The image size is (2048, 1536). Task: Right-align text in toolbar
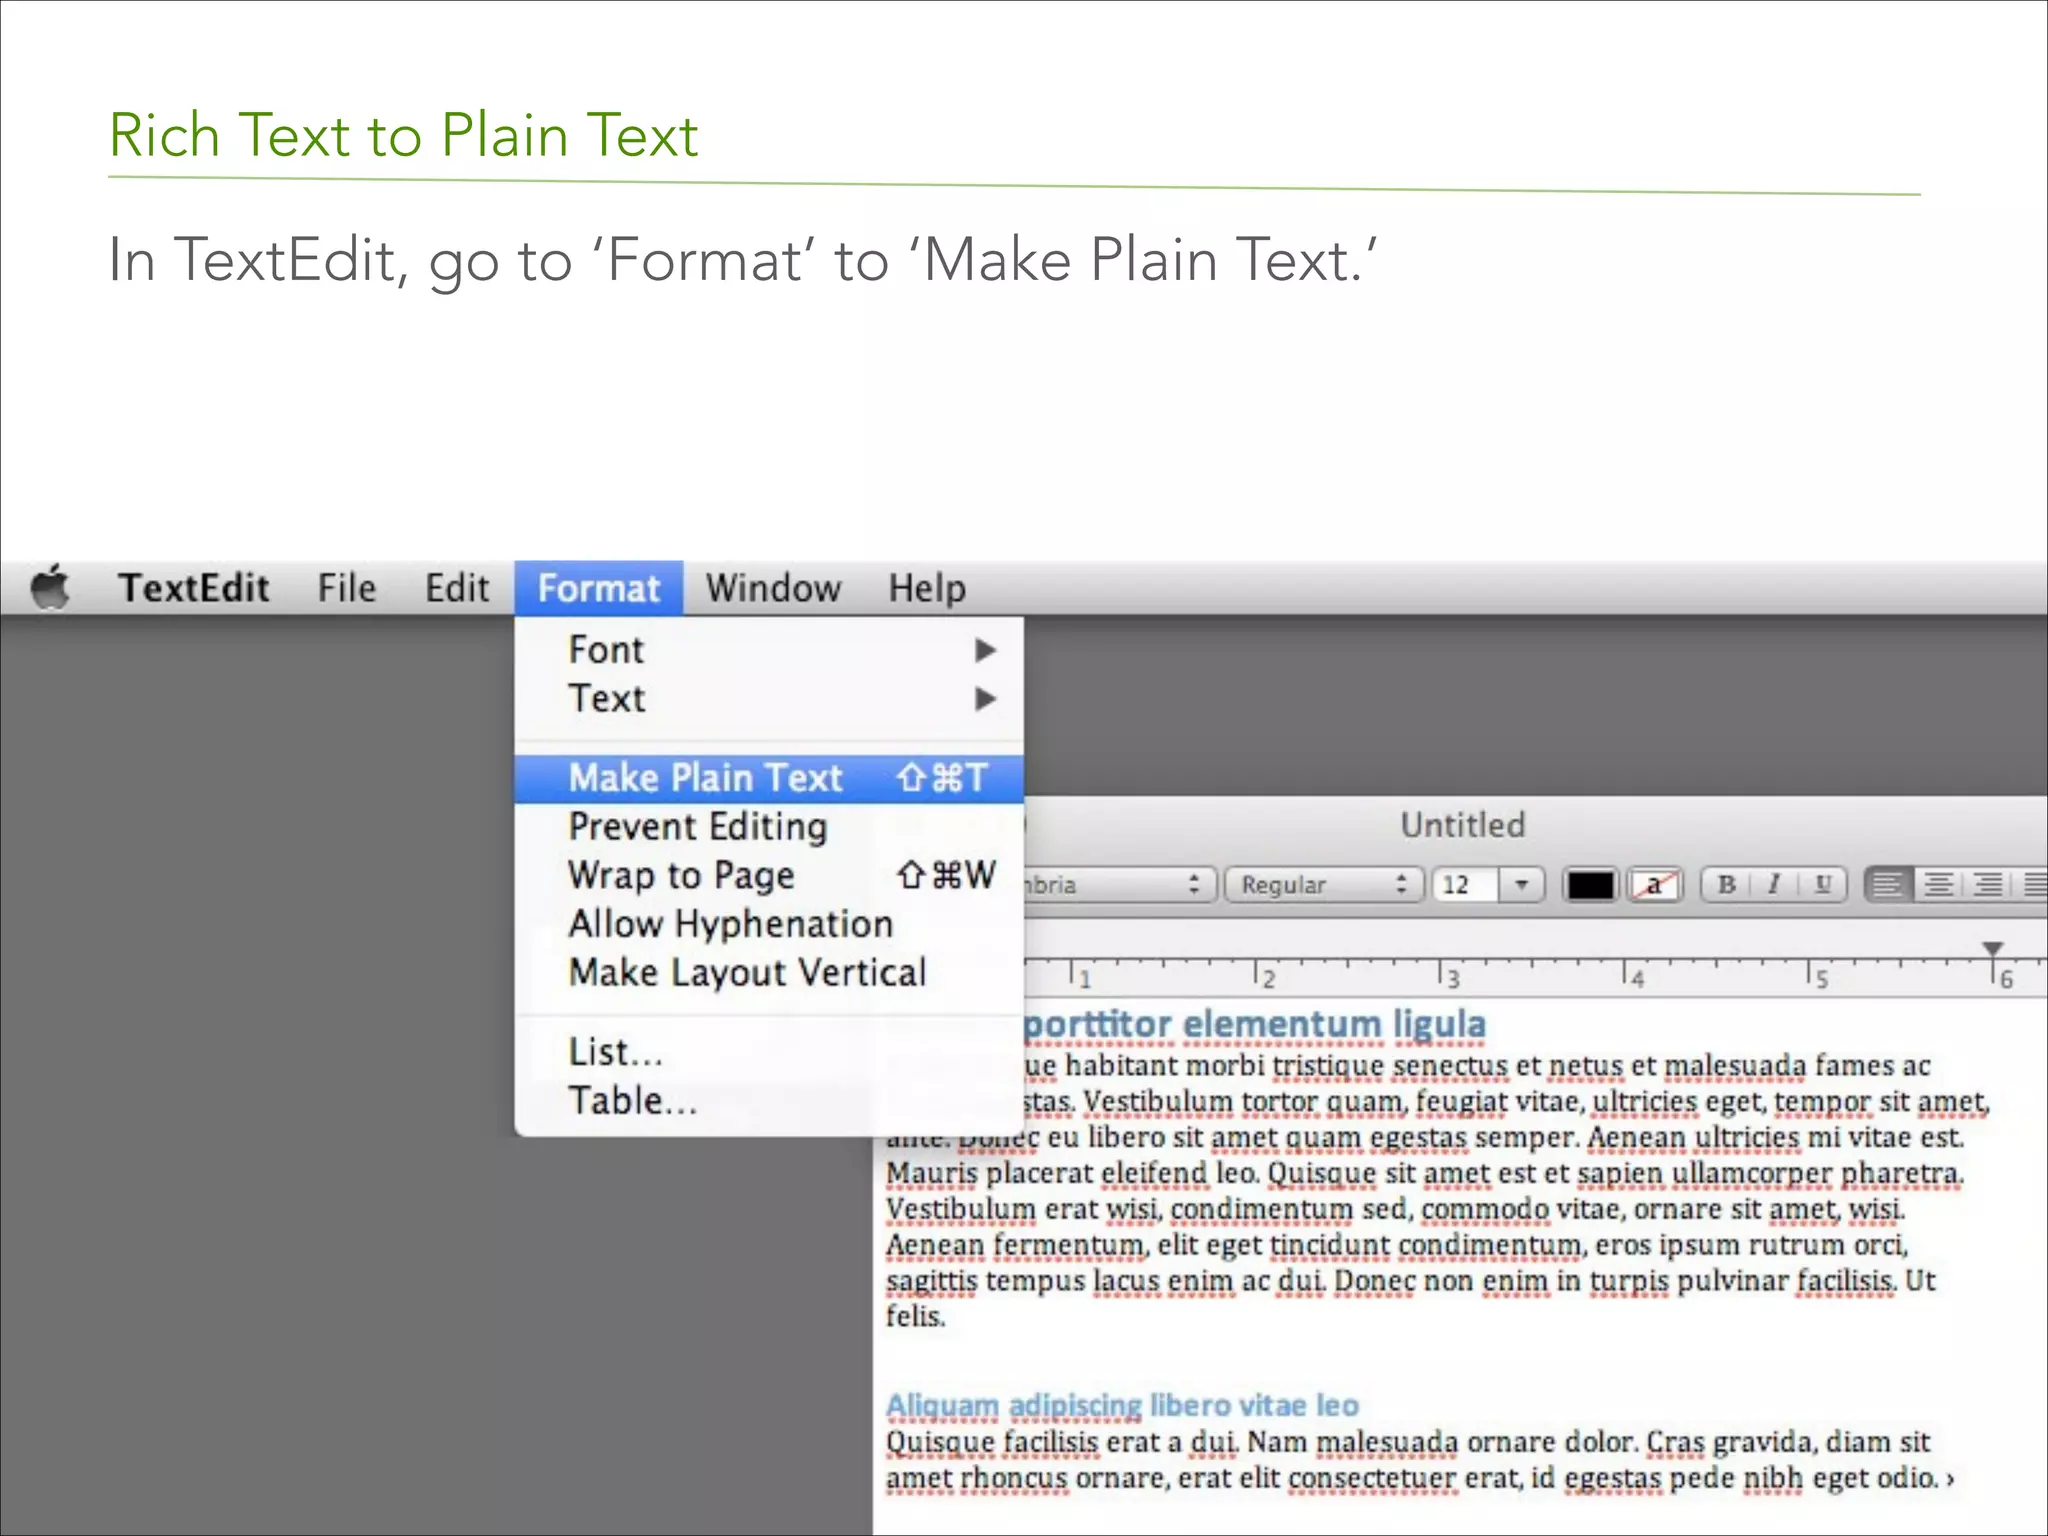click(1988, 885)
